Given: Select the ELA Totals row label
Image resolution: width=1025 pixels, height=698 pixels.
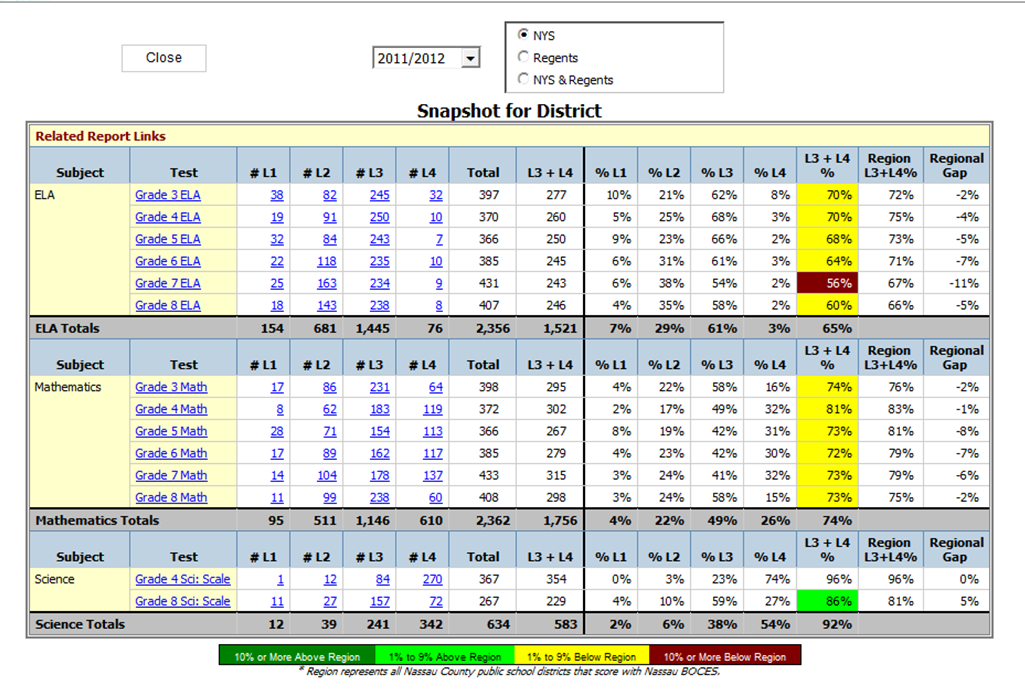Looking at the screenshot, I should coord(67,329).
